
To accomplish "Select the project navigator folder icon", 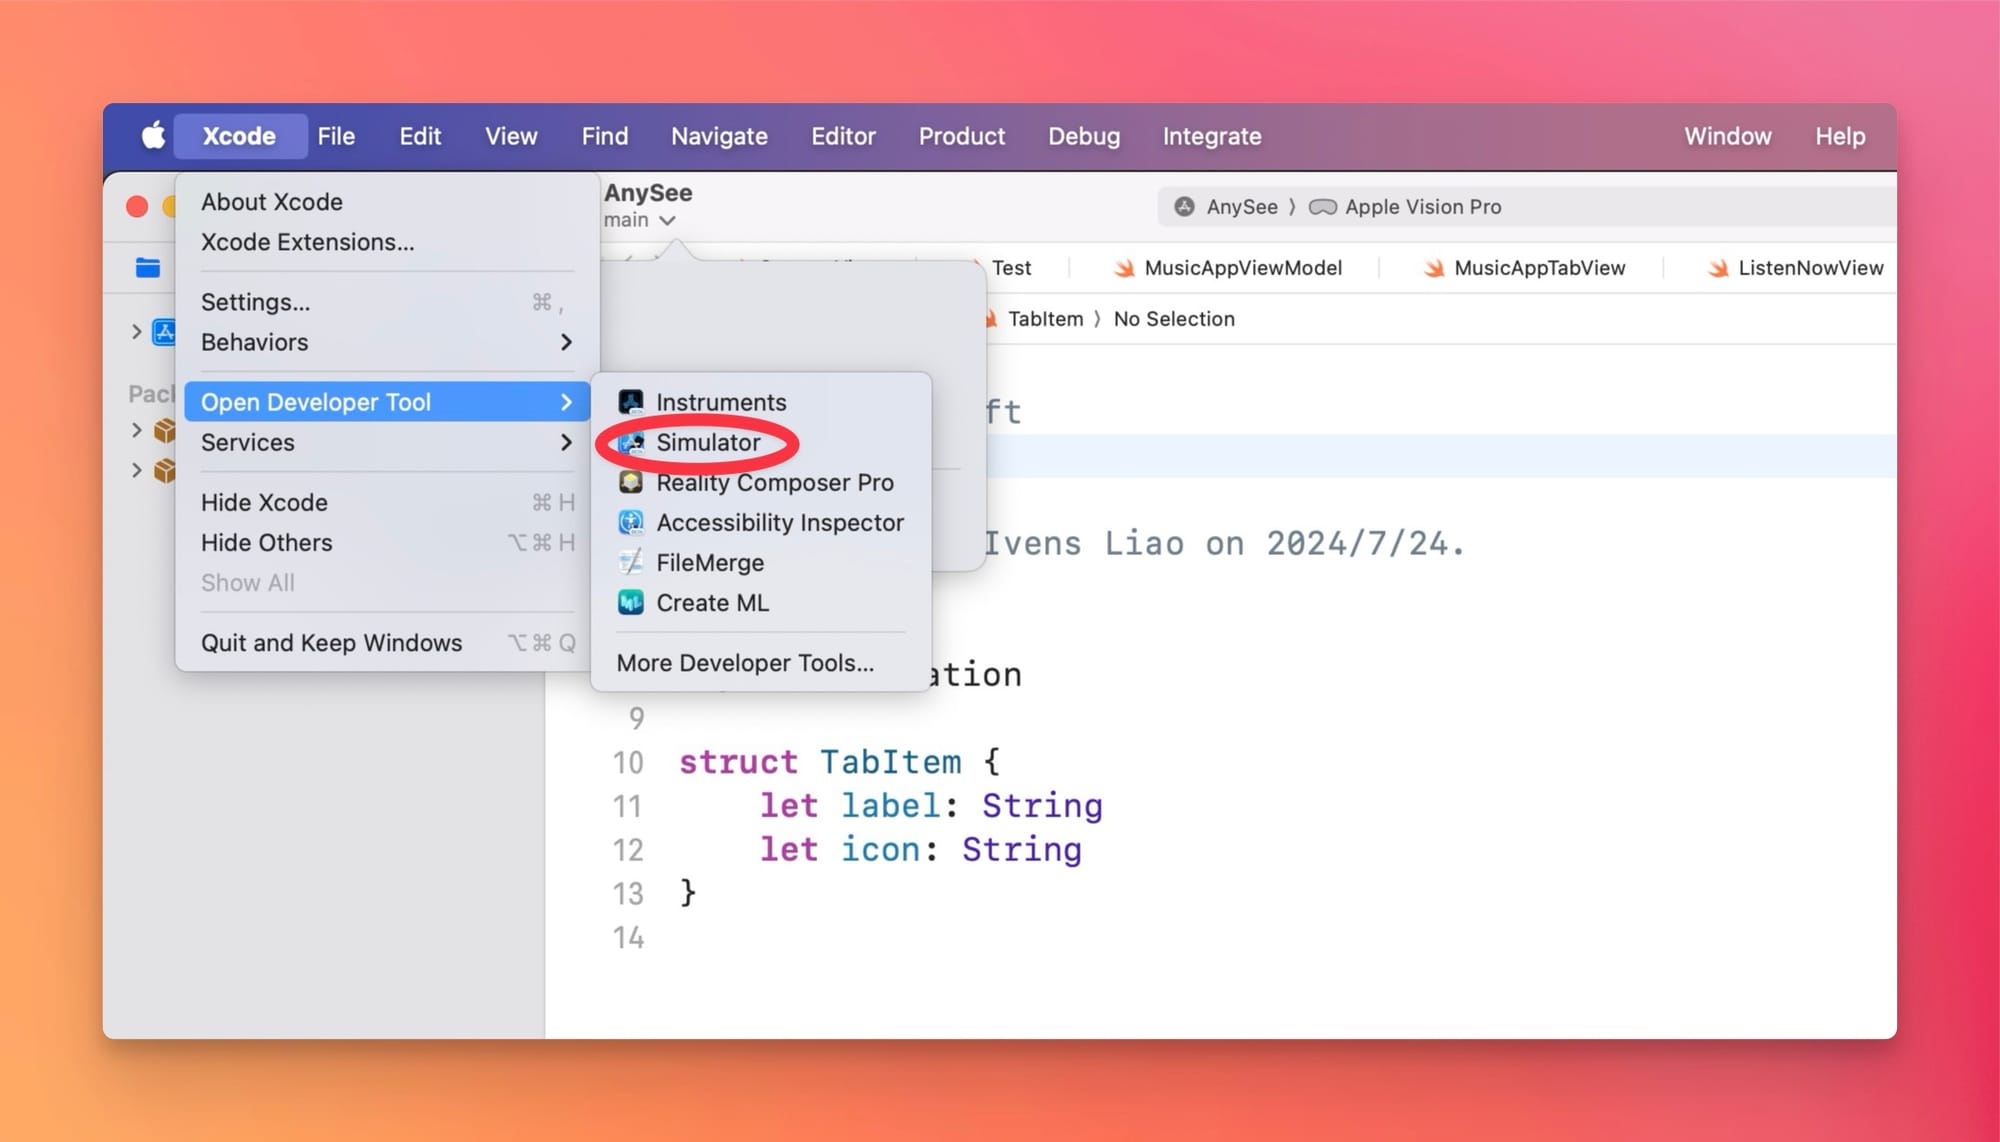I will [x=148, y=267].
